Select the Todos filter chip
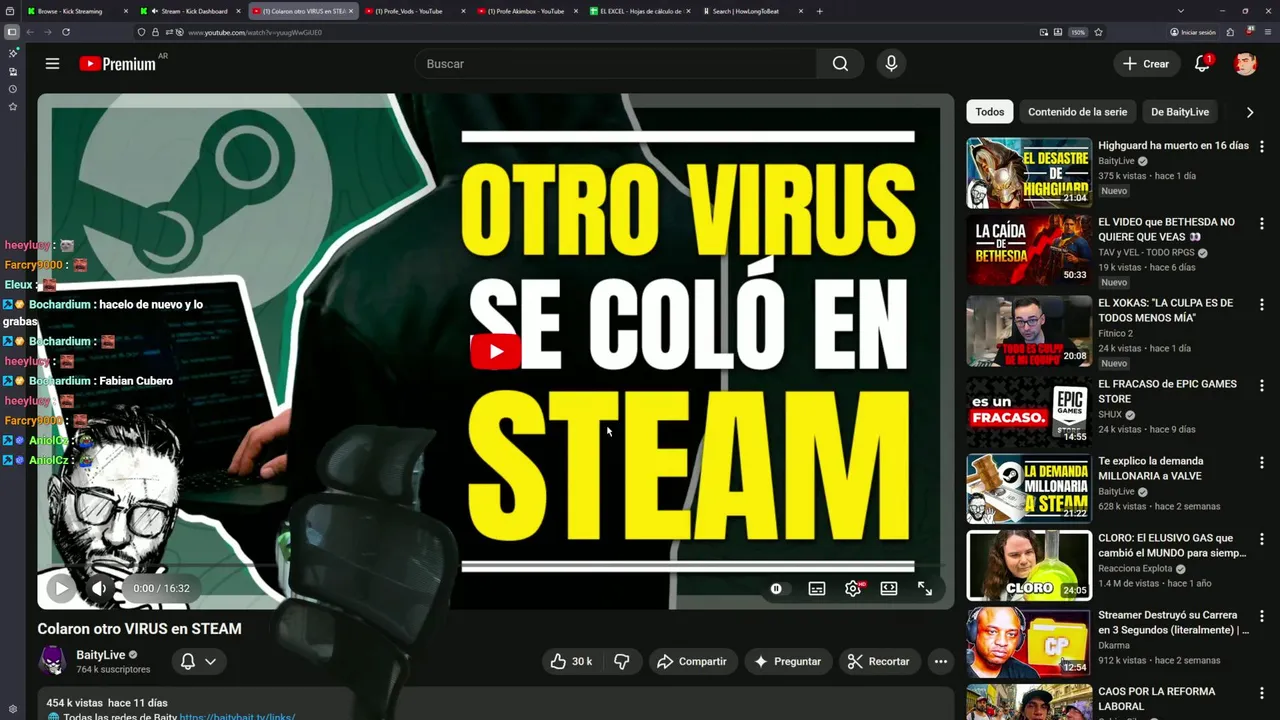Image resolution: width=1280 pixels, height=720 pixels. [x=990, y=112]
